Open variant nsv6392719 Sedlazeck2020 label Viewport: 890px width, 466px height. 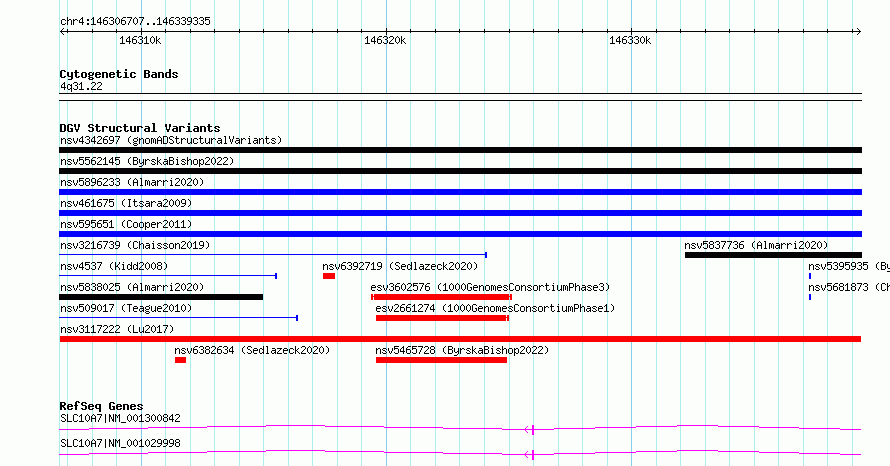(x=400, y=266)
